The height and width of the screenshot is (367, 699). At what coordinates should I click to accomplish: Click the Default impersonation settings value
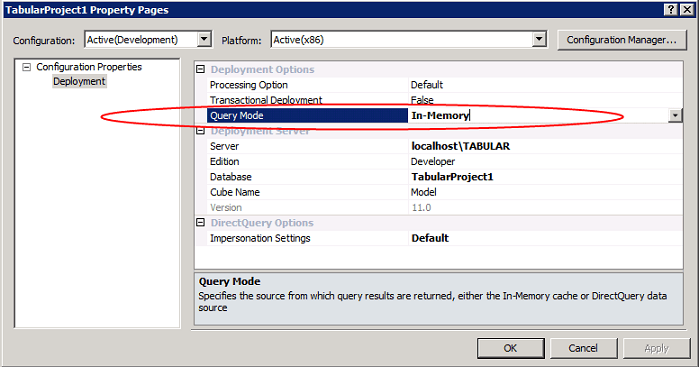pos(430,238)
